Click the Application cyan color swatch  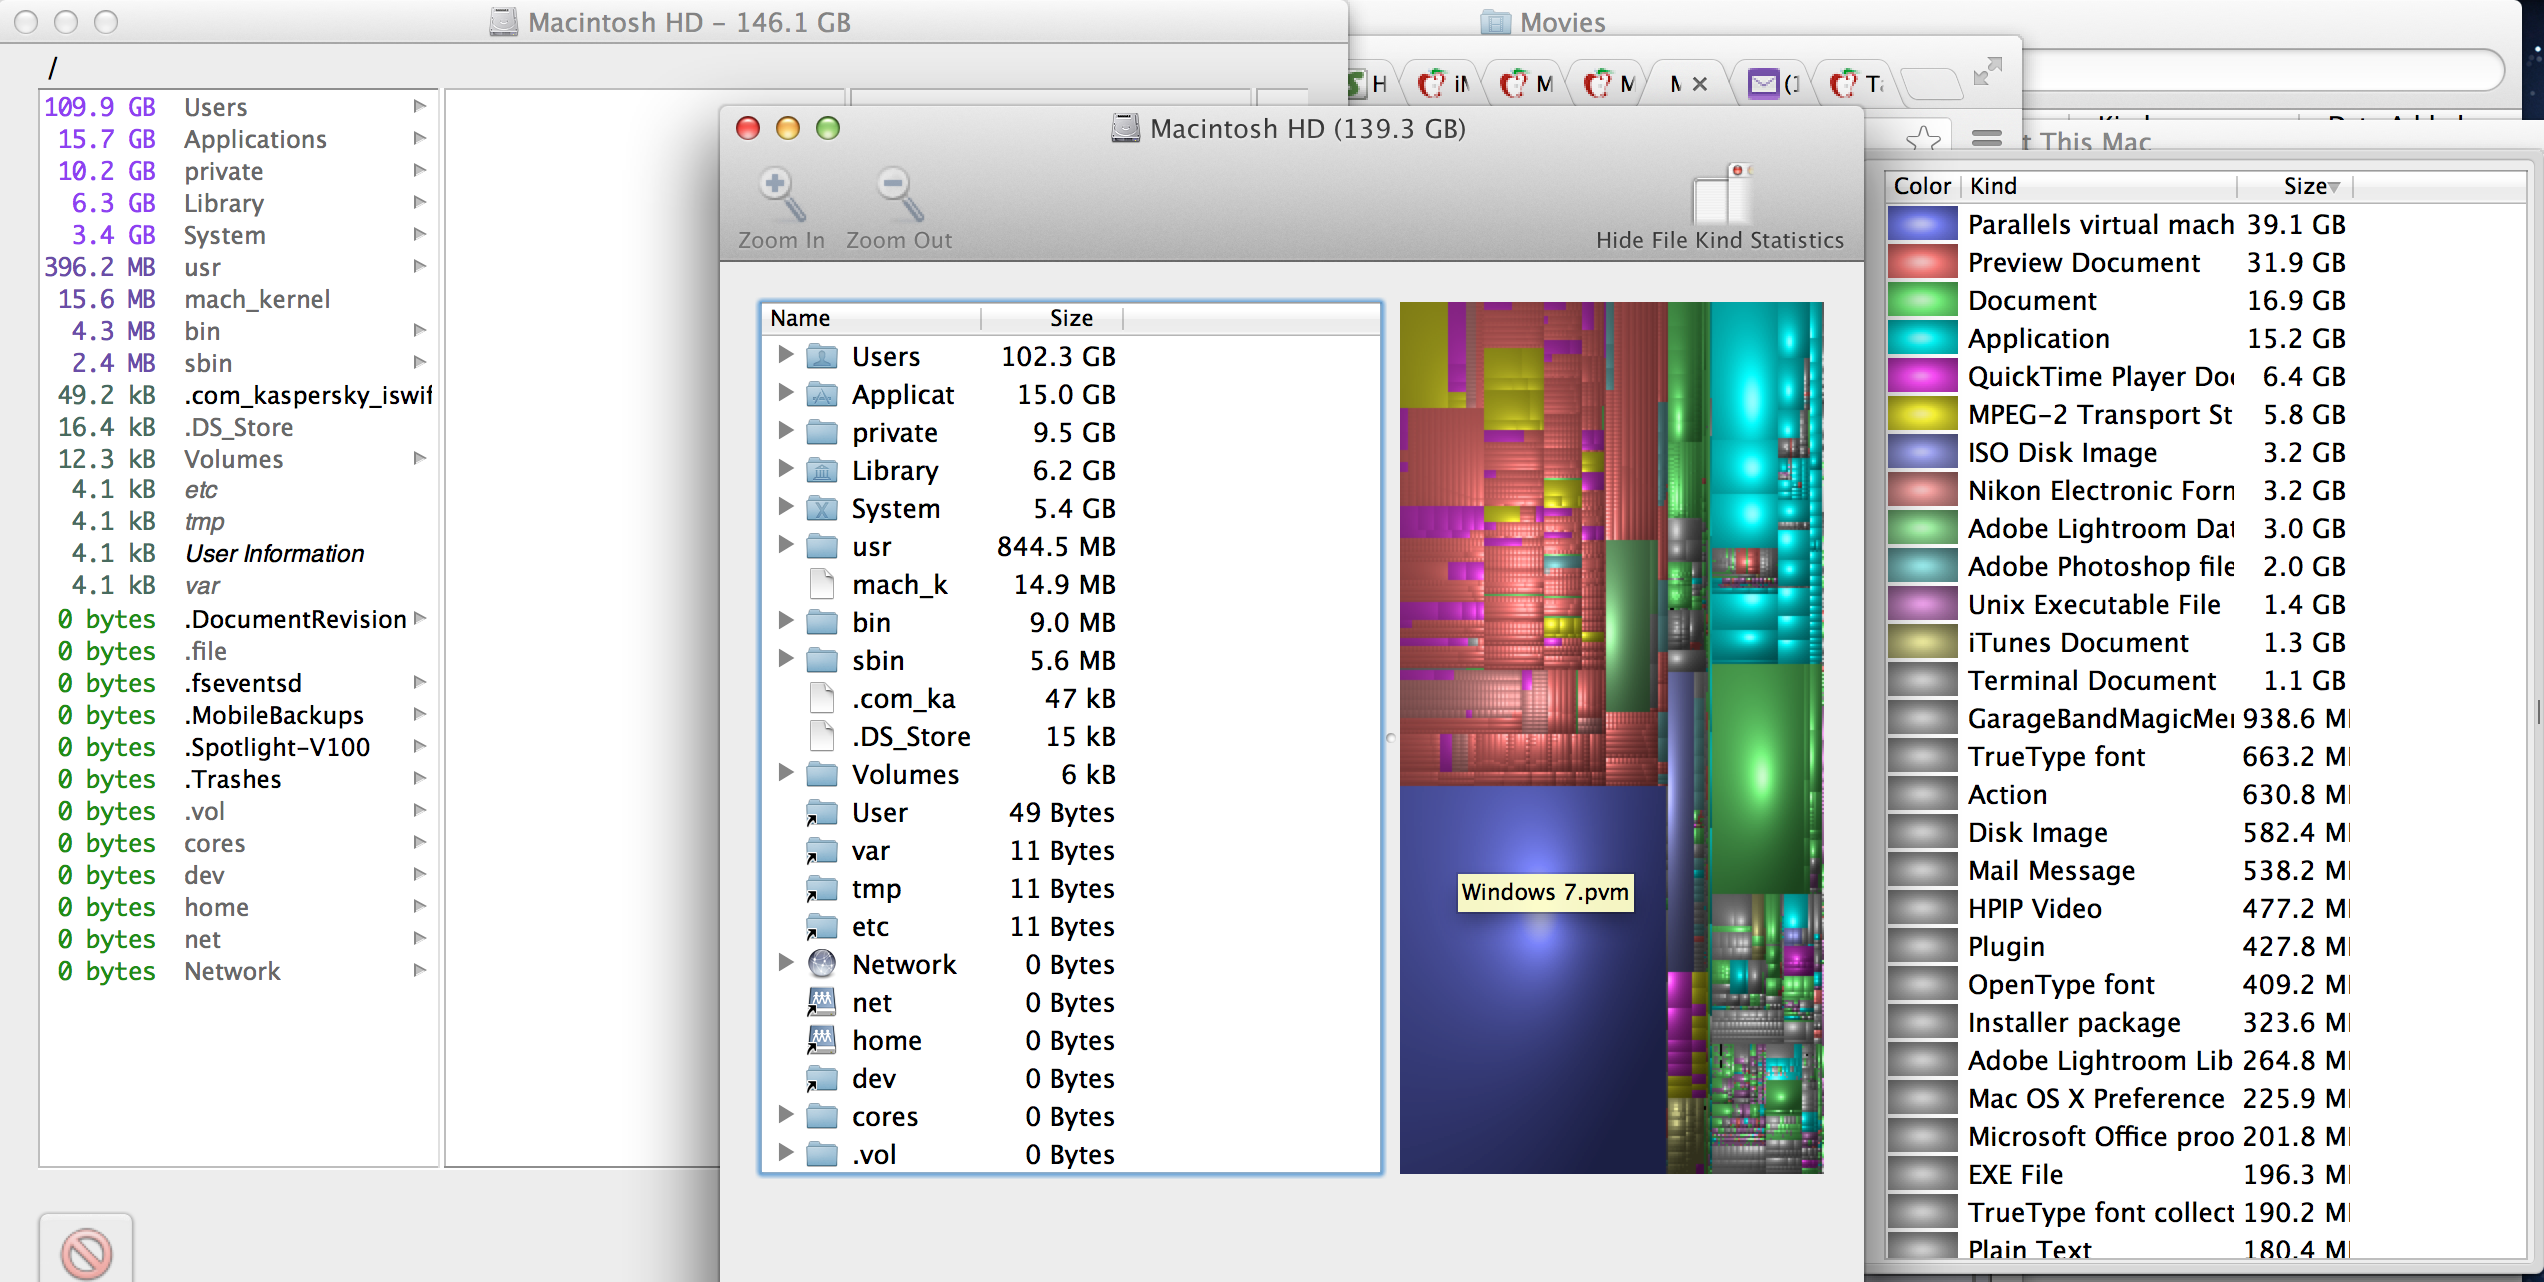click(x=1922, y=338)
